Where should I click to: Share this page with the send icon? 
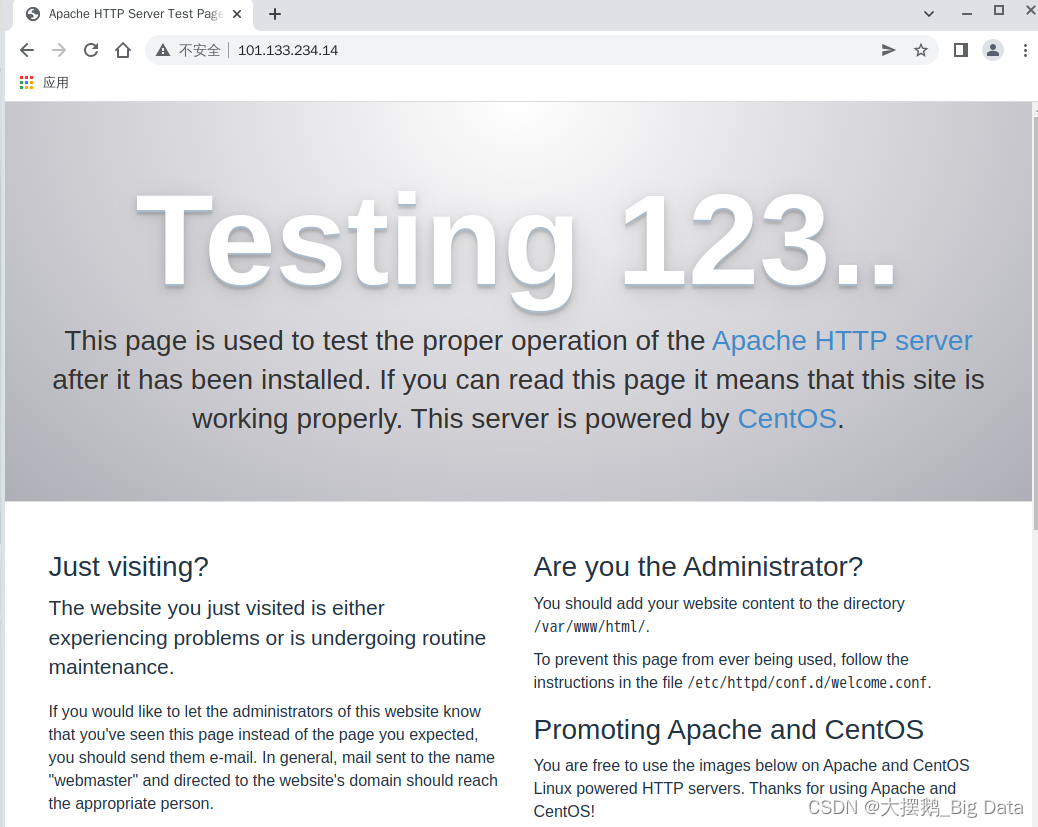[x=888, y=50]
